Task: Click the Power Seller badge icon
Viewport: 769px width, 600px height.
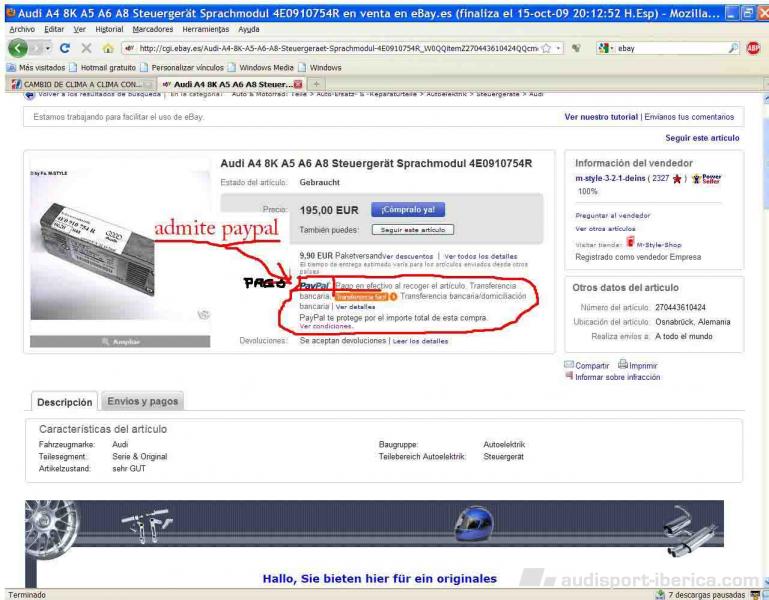Action: pyautogui.click(x=706, y=179)
